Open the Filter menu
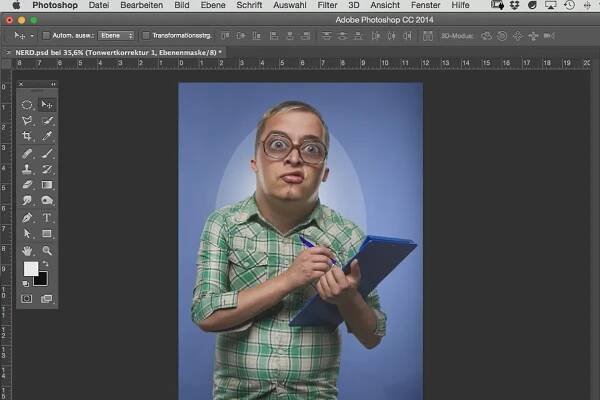 coord(327,5)
